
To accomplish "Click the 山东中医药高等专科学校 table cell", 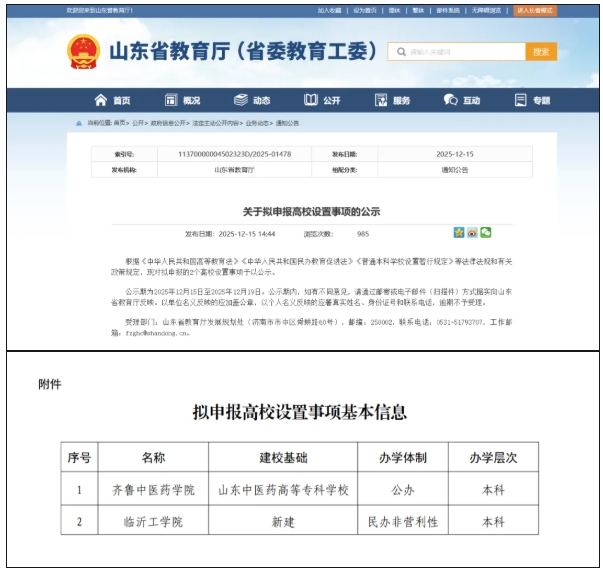I will coord(283,490).
